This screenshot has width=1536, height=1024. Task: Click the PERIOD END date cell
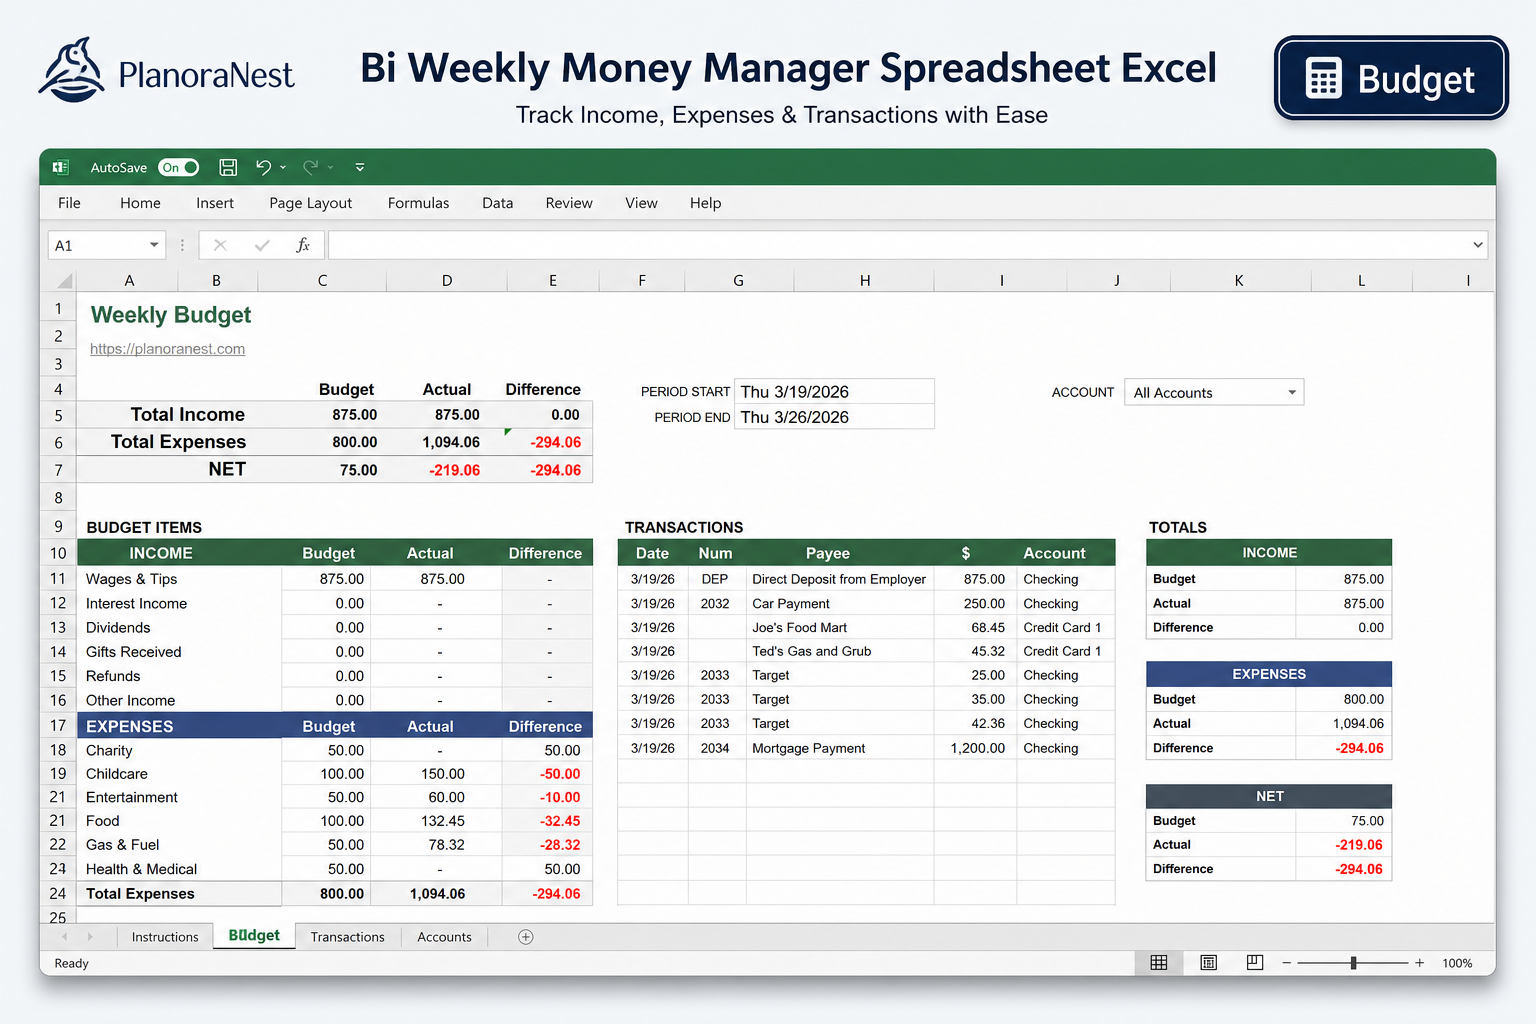pos(834,417)
